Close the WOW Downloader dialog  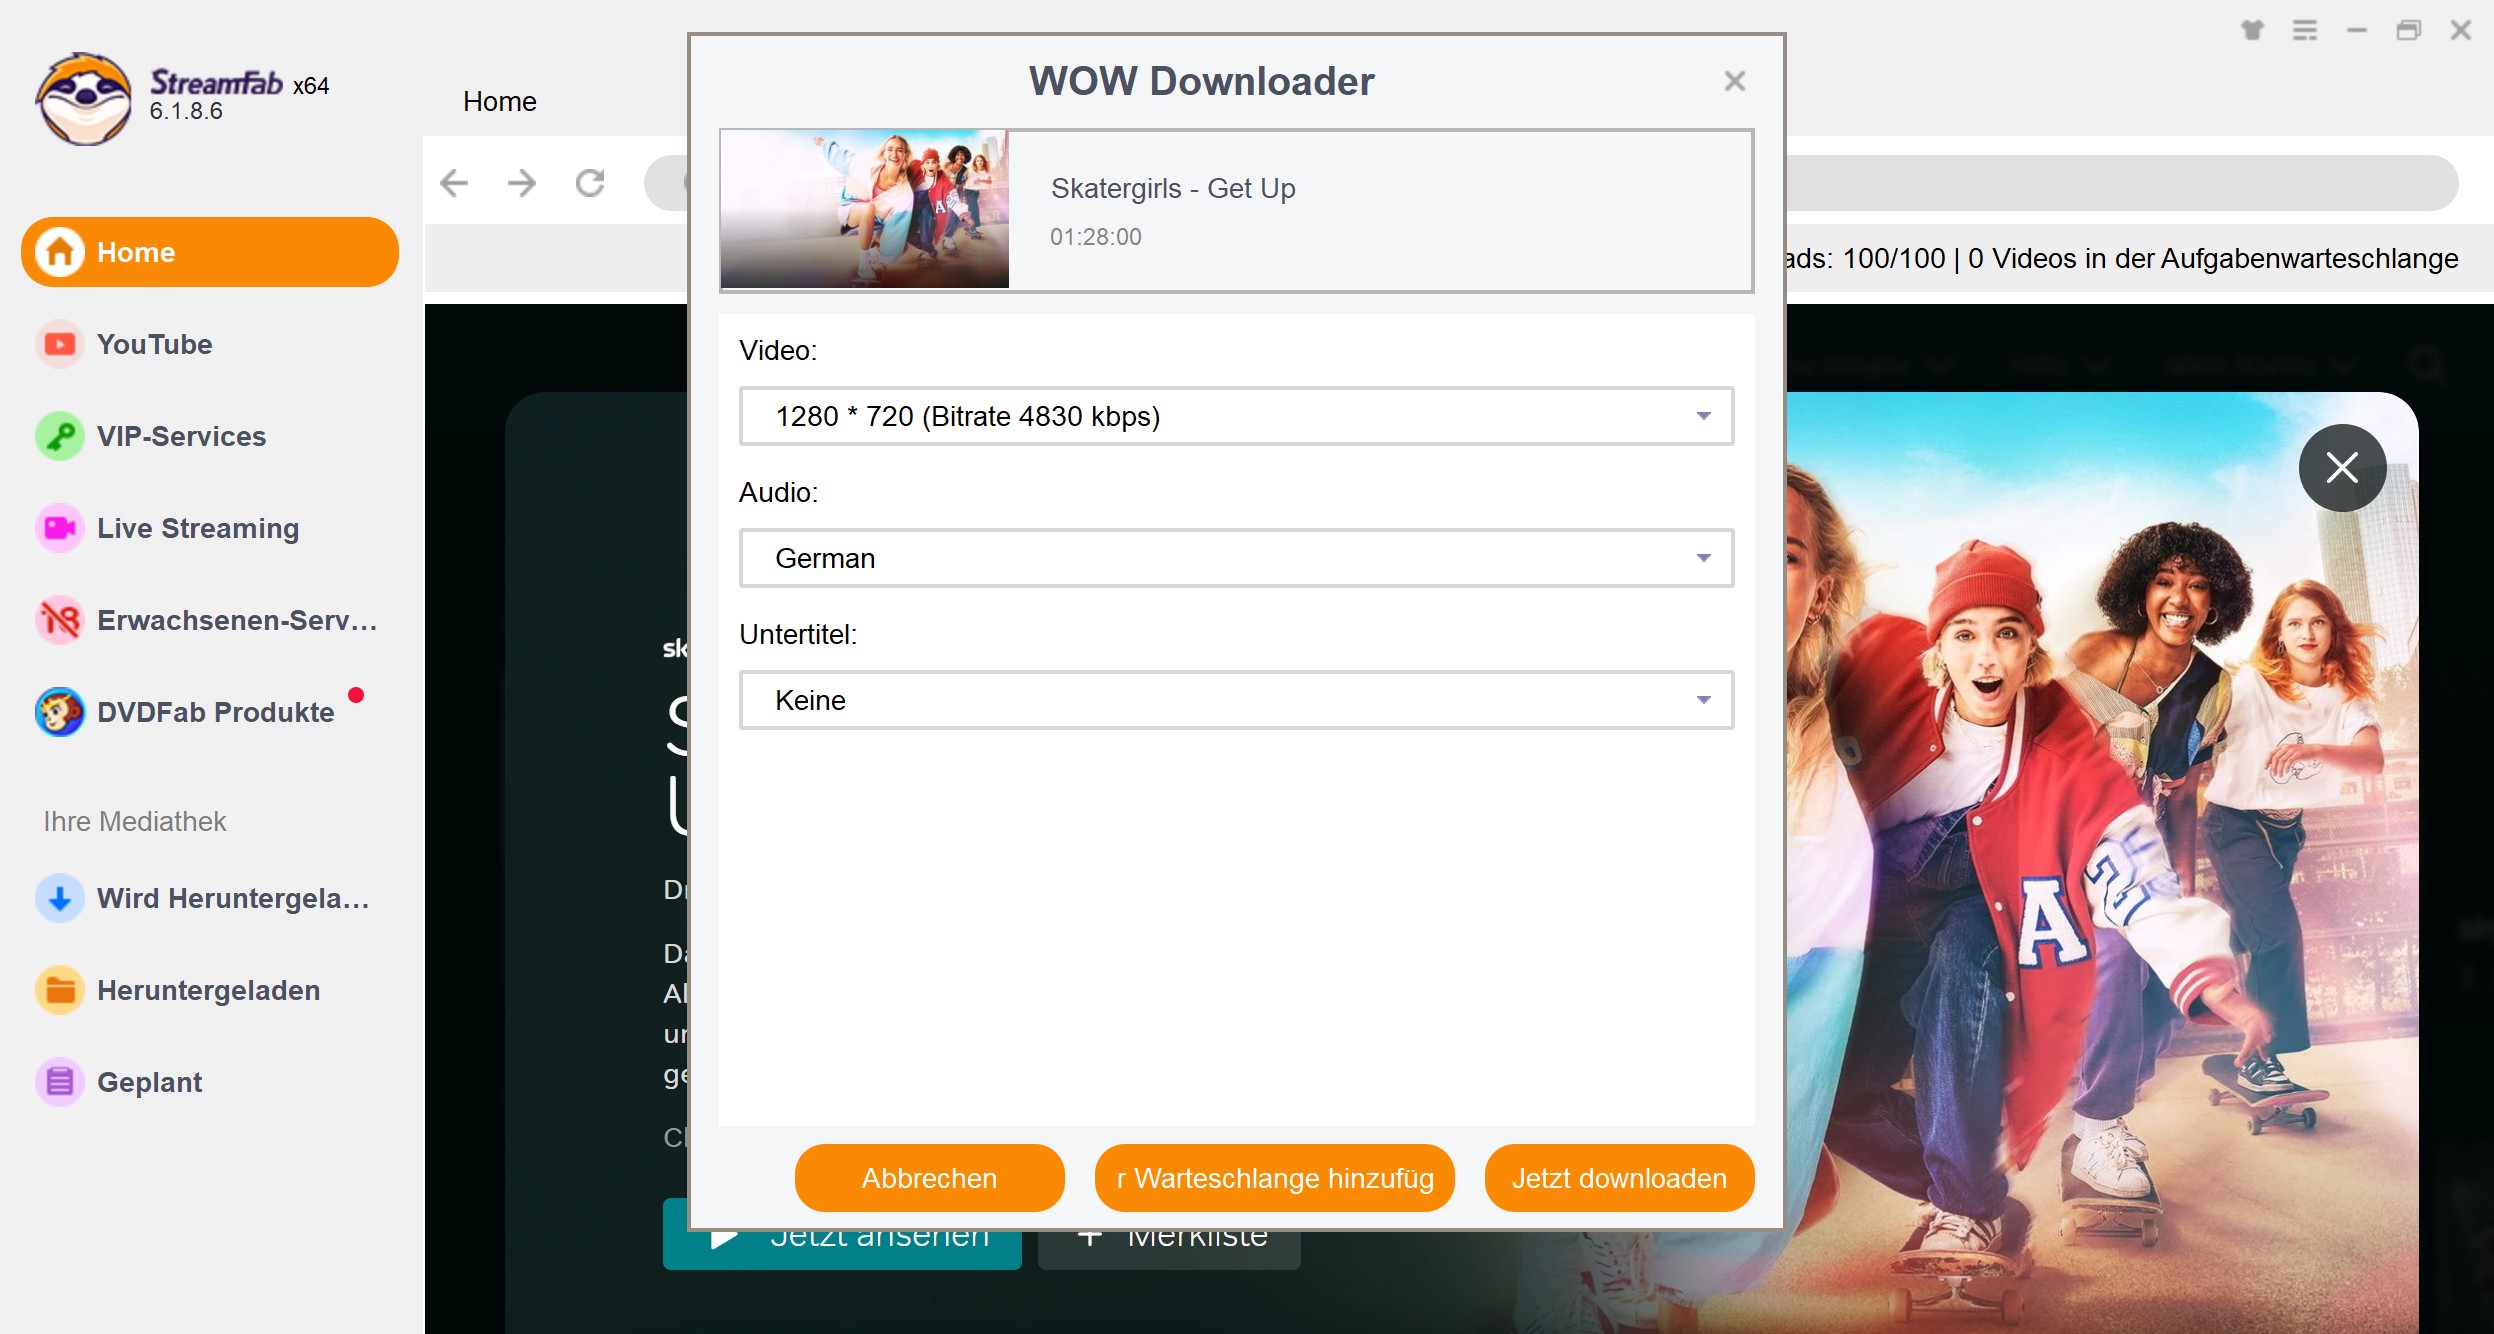pos(1735,81)
